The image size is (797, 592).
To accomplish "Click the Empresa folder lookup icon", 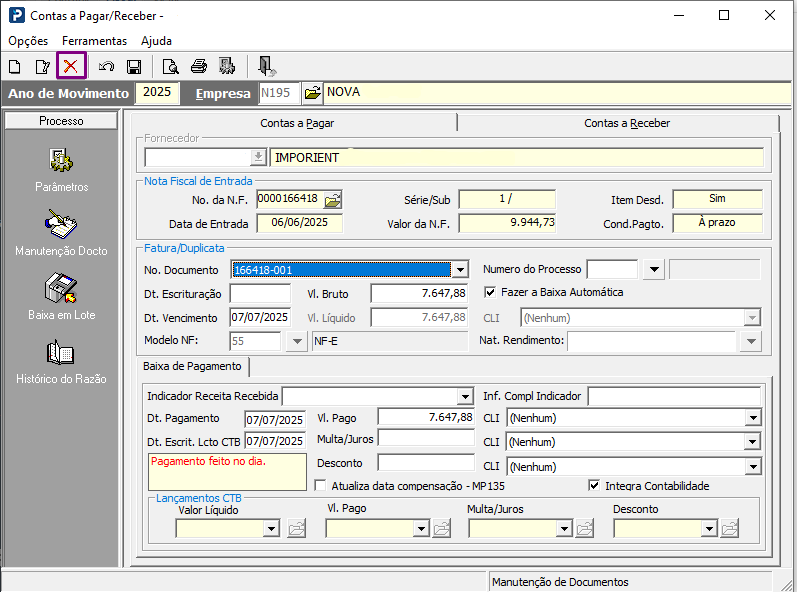I will coord(312,93).
